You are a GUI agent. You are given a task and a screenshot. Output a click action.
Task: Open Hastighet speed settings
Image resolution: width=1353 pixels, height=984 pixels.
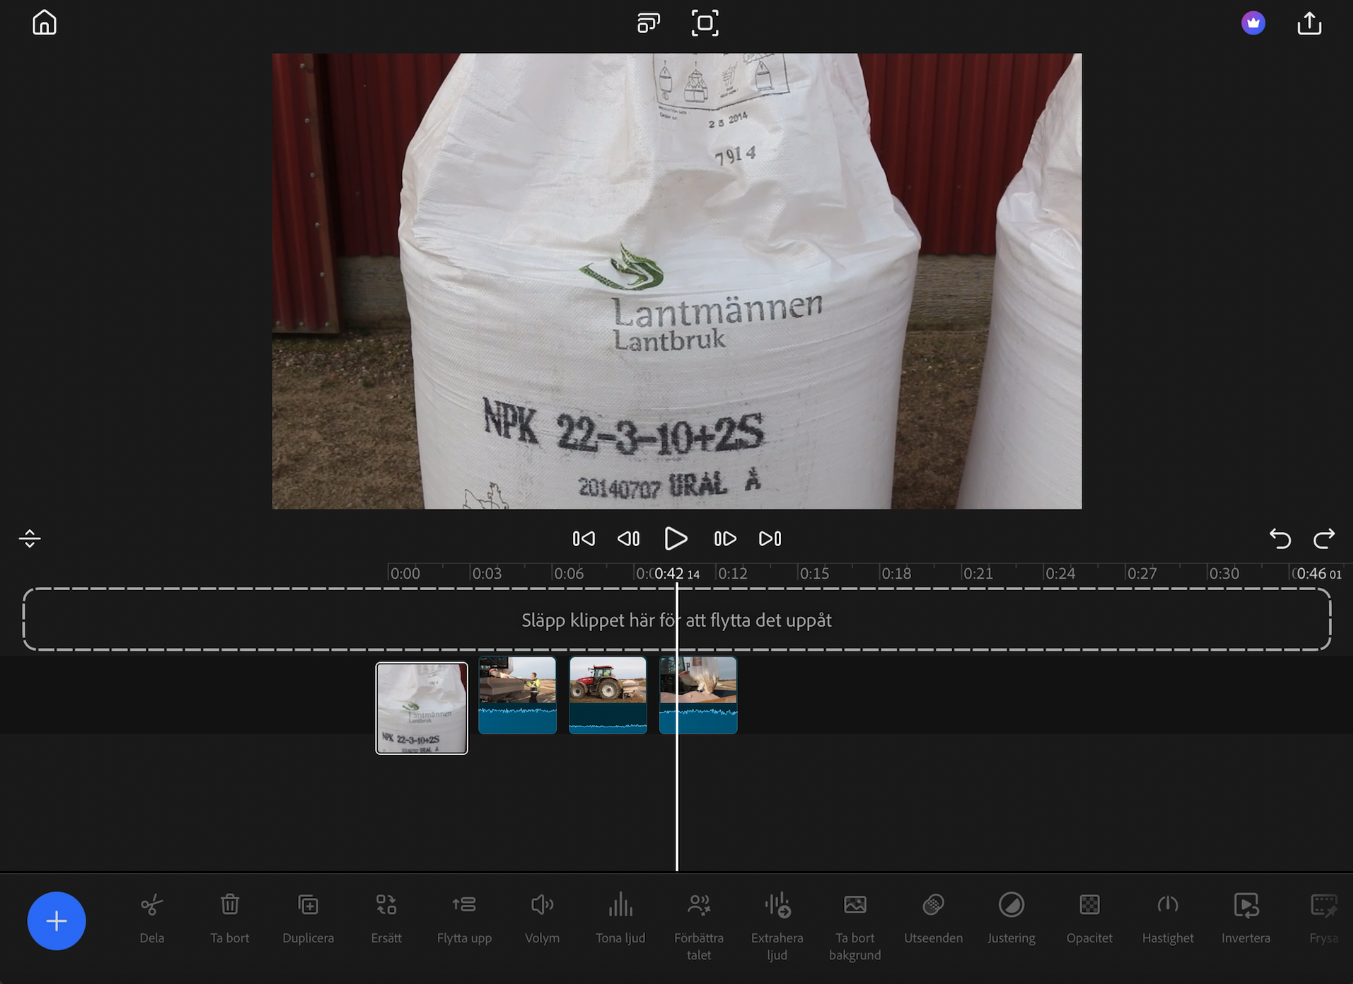point(1167,917)
